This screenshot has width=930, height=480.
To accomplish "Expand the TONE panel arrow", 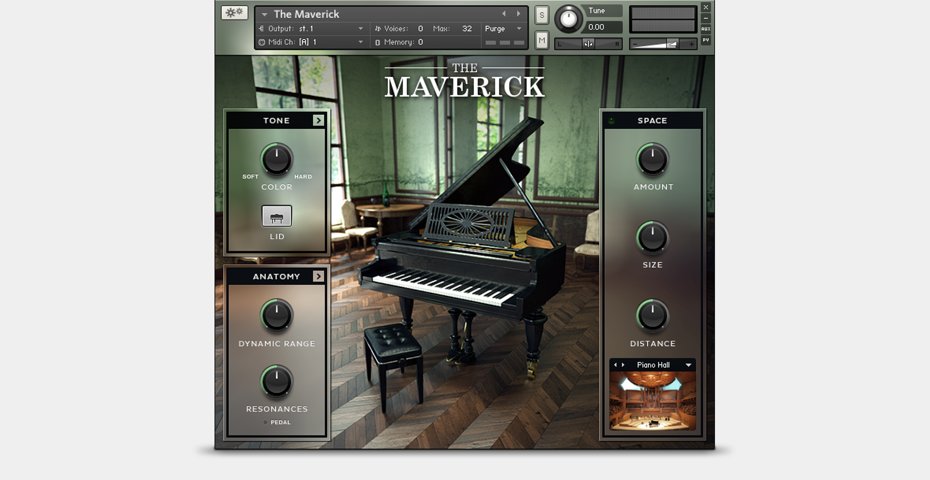I will (x=318, y=120).
